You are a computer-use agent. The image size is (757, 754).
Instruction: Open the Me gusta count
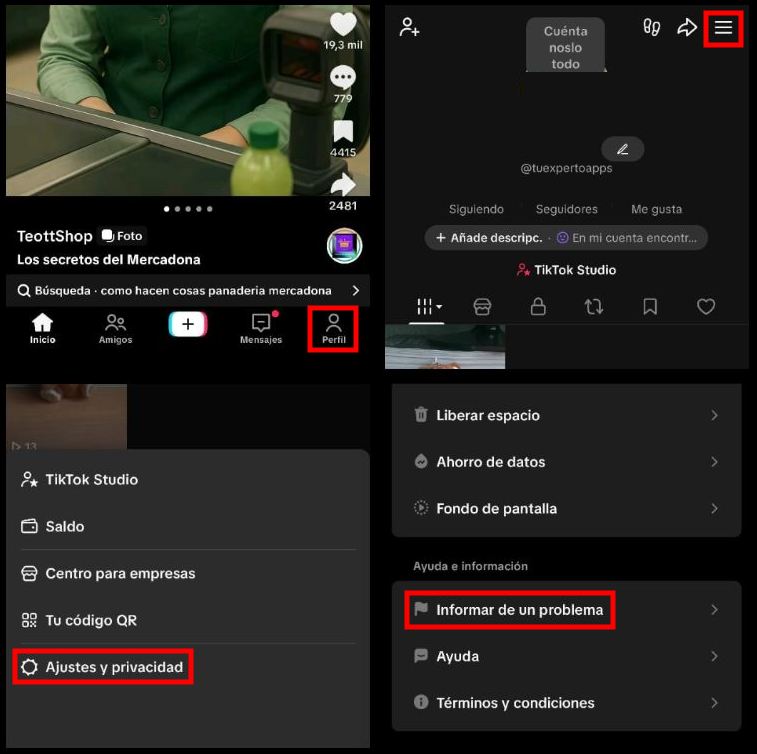click(x=657, y=209)
